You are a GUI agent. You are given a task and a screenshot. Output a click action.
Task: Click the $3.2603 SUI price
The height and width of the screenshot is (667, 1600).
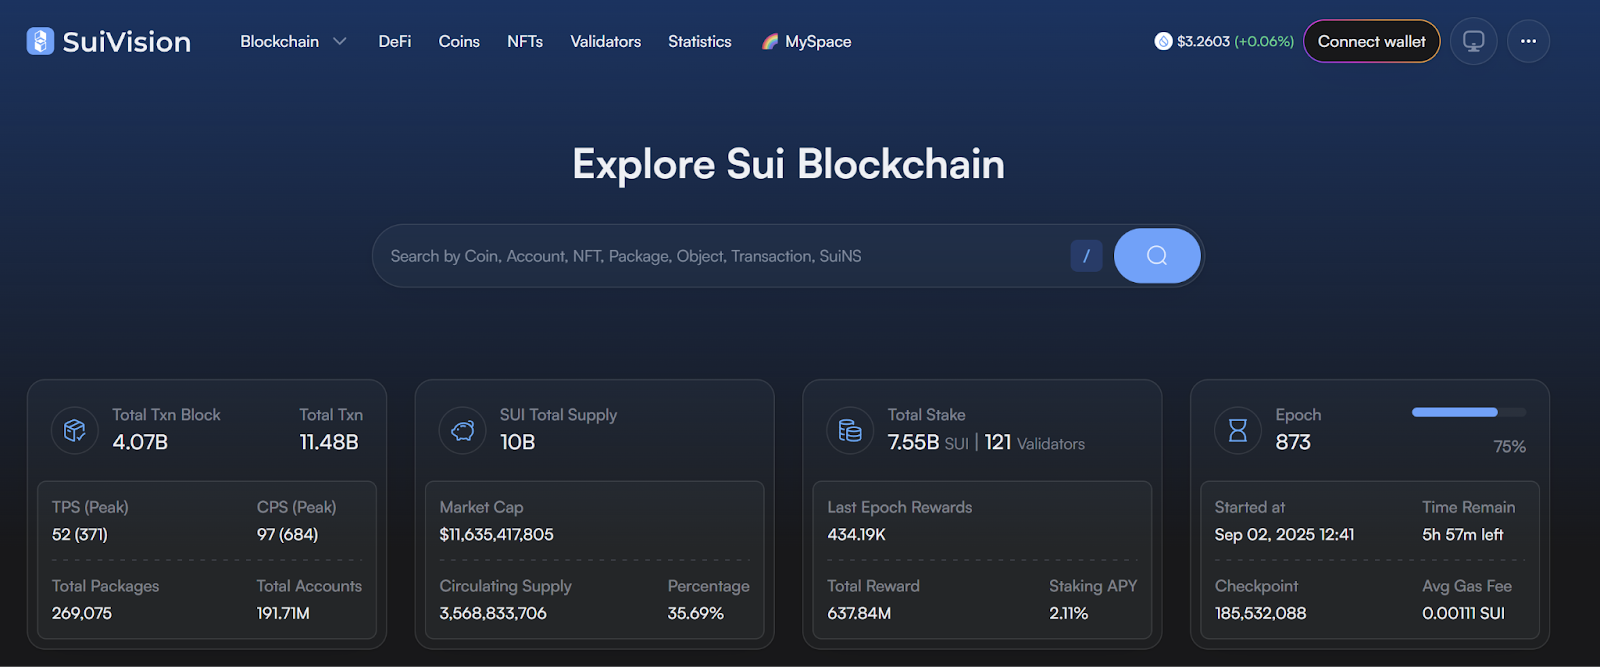coord(1204,42)
